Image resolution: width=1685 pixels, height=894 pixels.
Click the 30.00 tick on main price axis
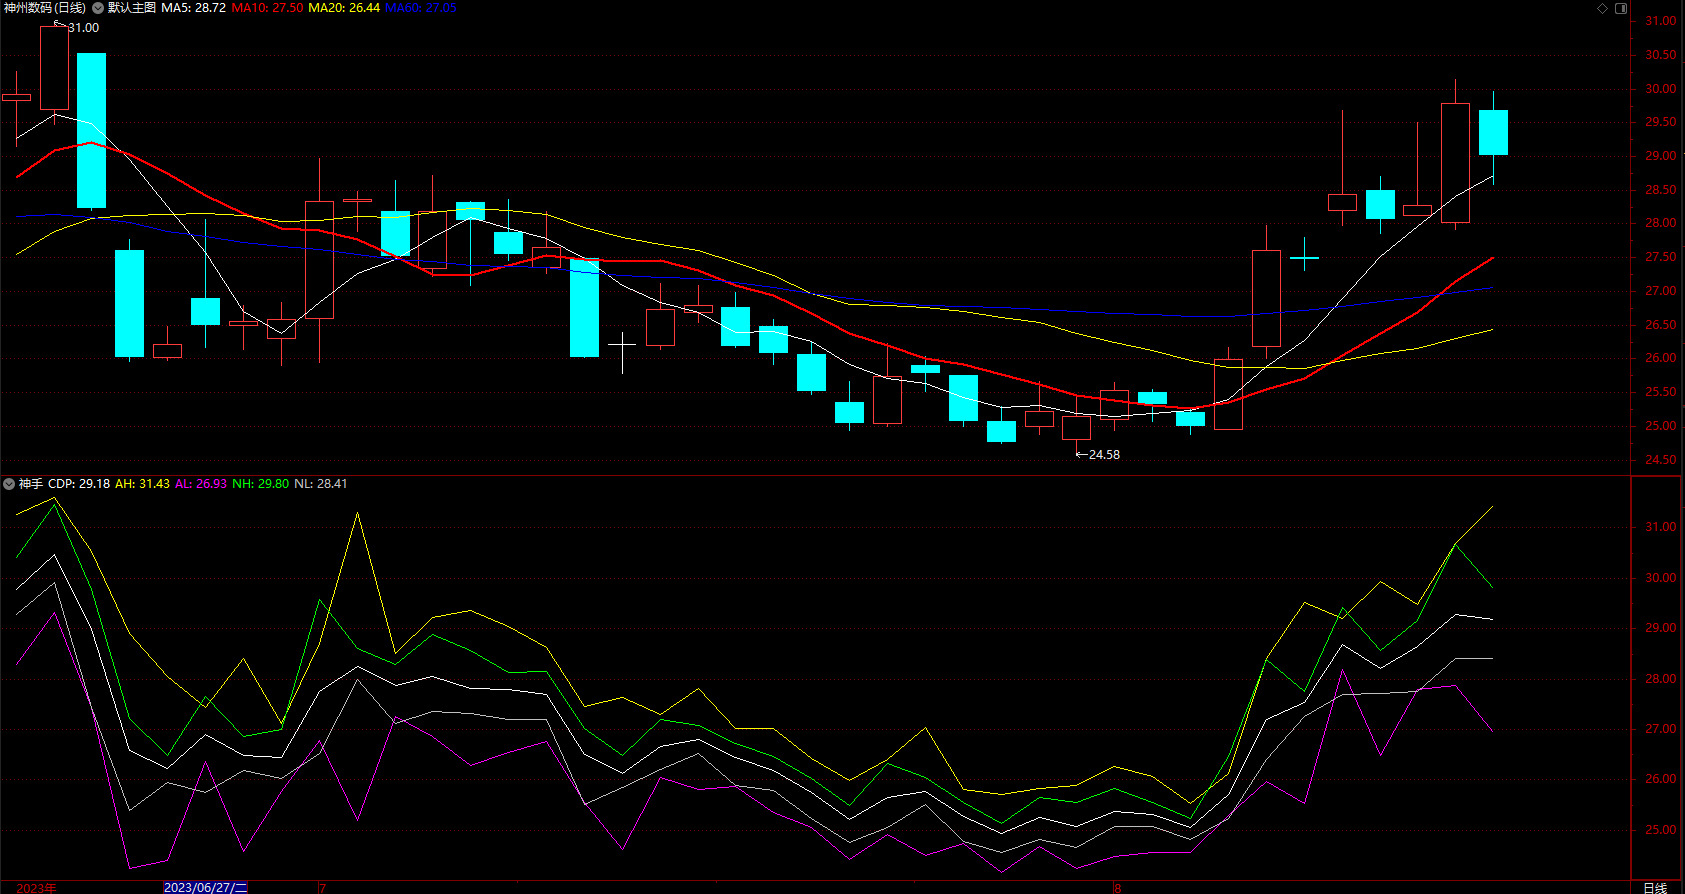(1661, 89)
